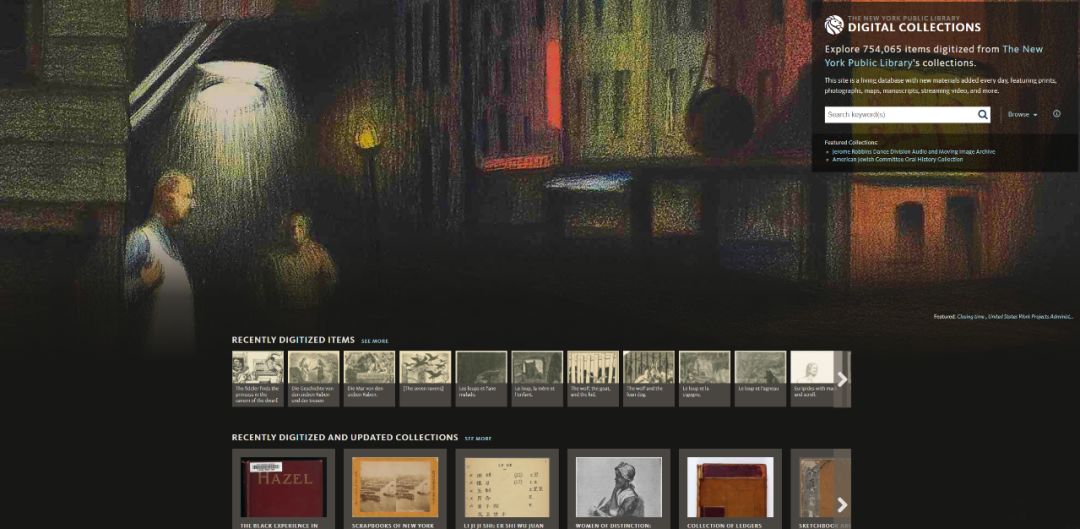Click See More for recently digitized items
This screenshot has height=529, width=1080.
pos(375,341)
